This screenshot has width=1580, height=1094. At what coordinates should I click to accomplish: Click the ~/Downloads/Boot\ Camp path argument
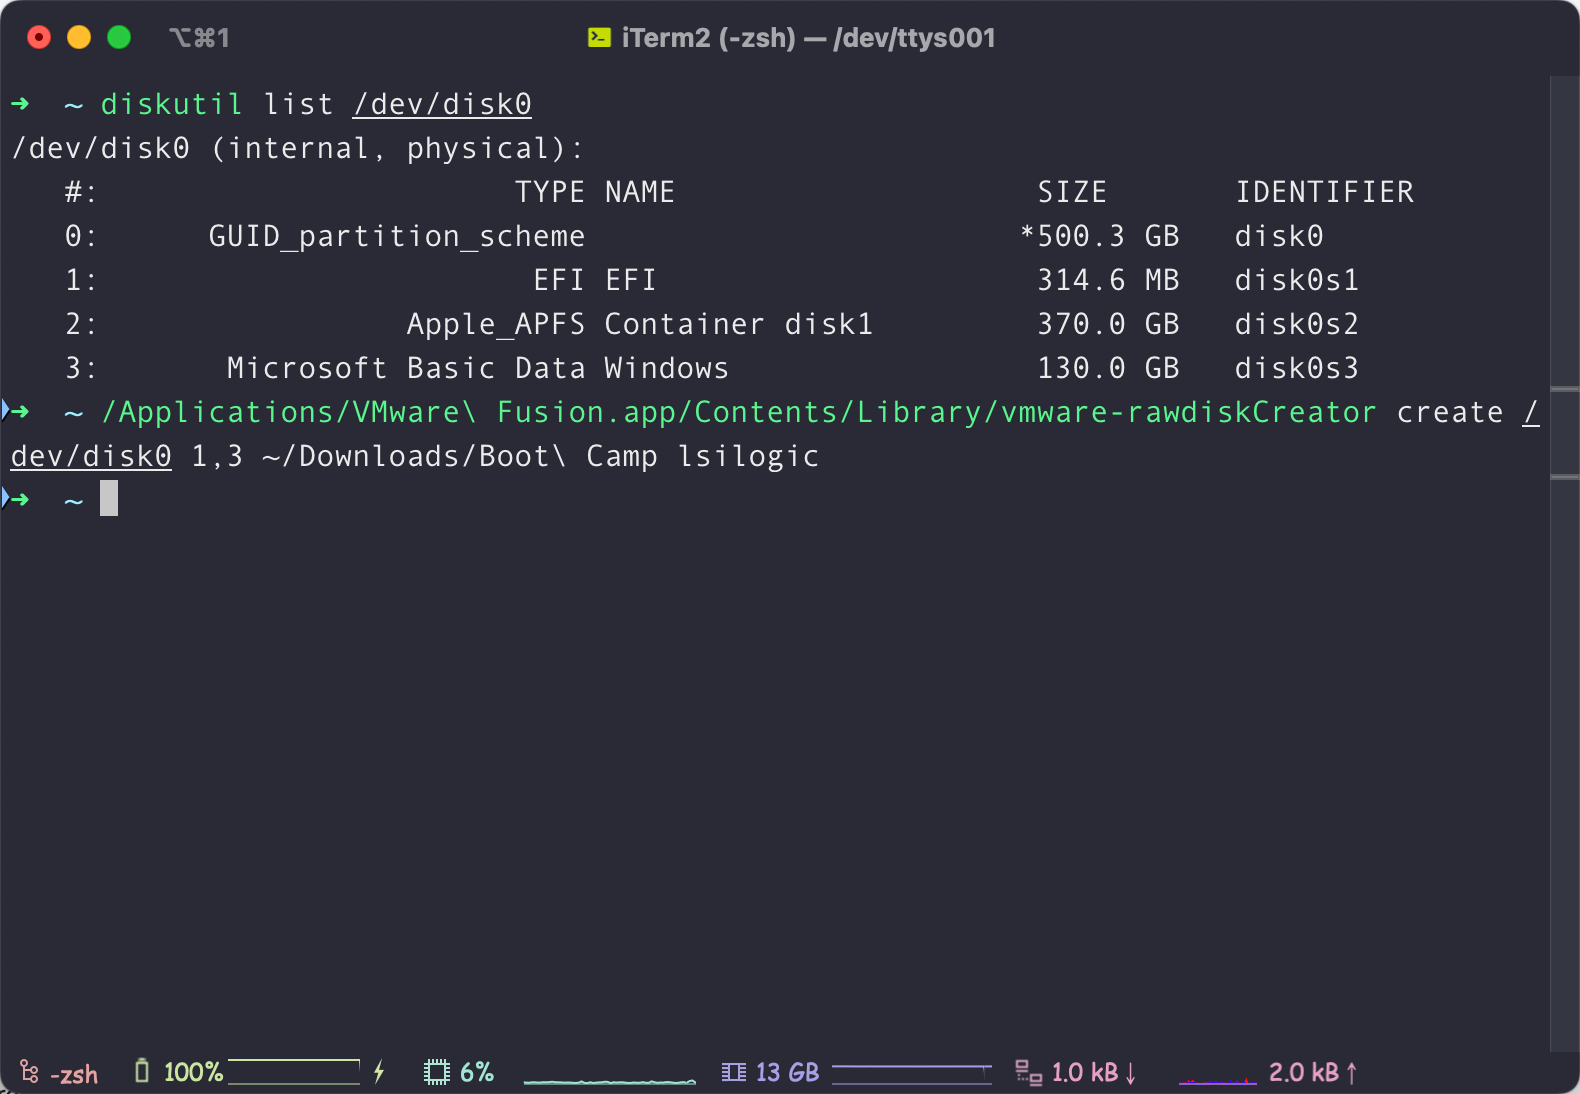460,456
